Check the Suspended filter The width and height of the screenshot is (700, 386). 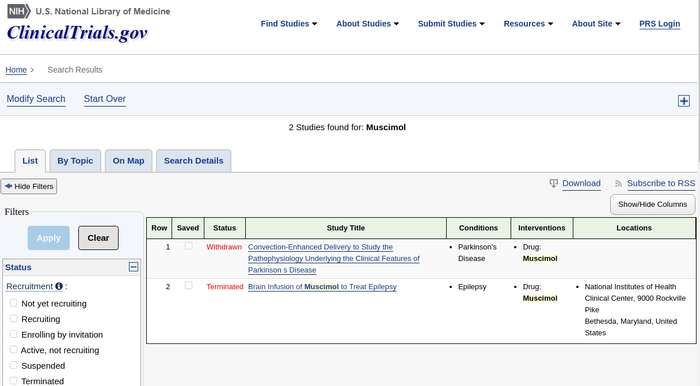click(13, 365)
